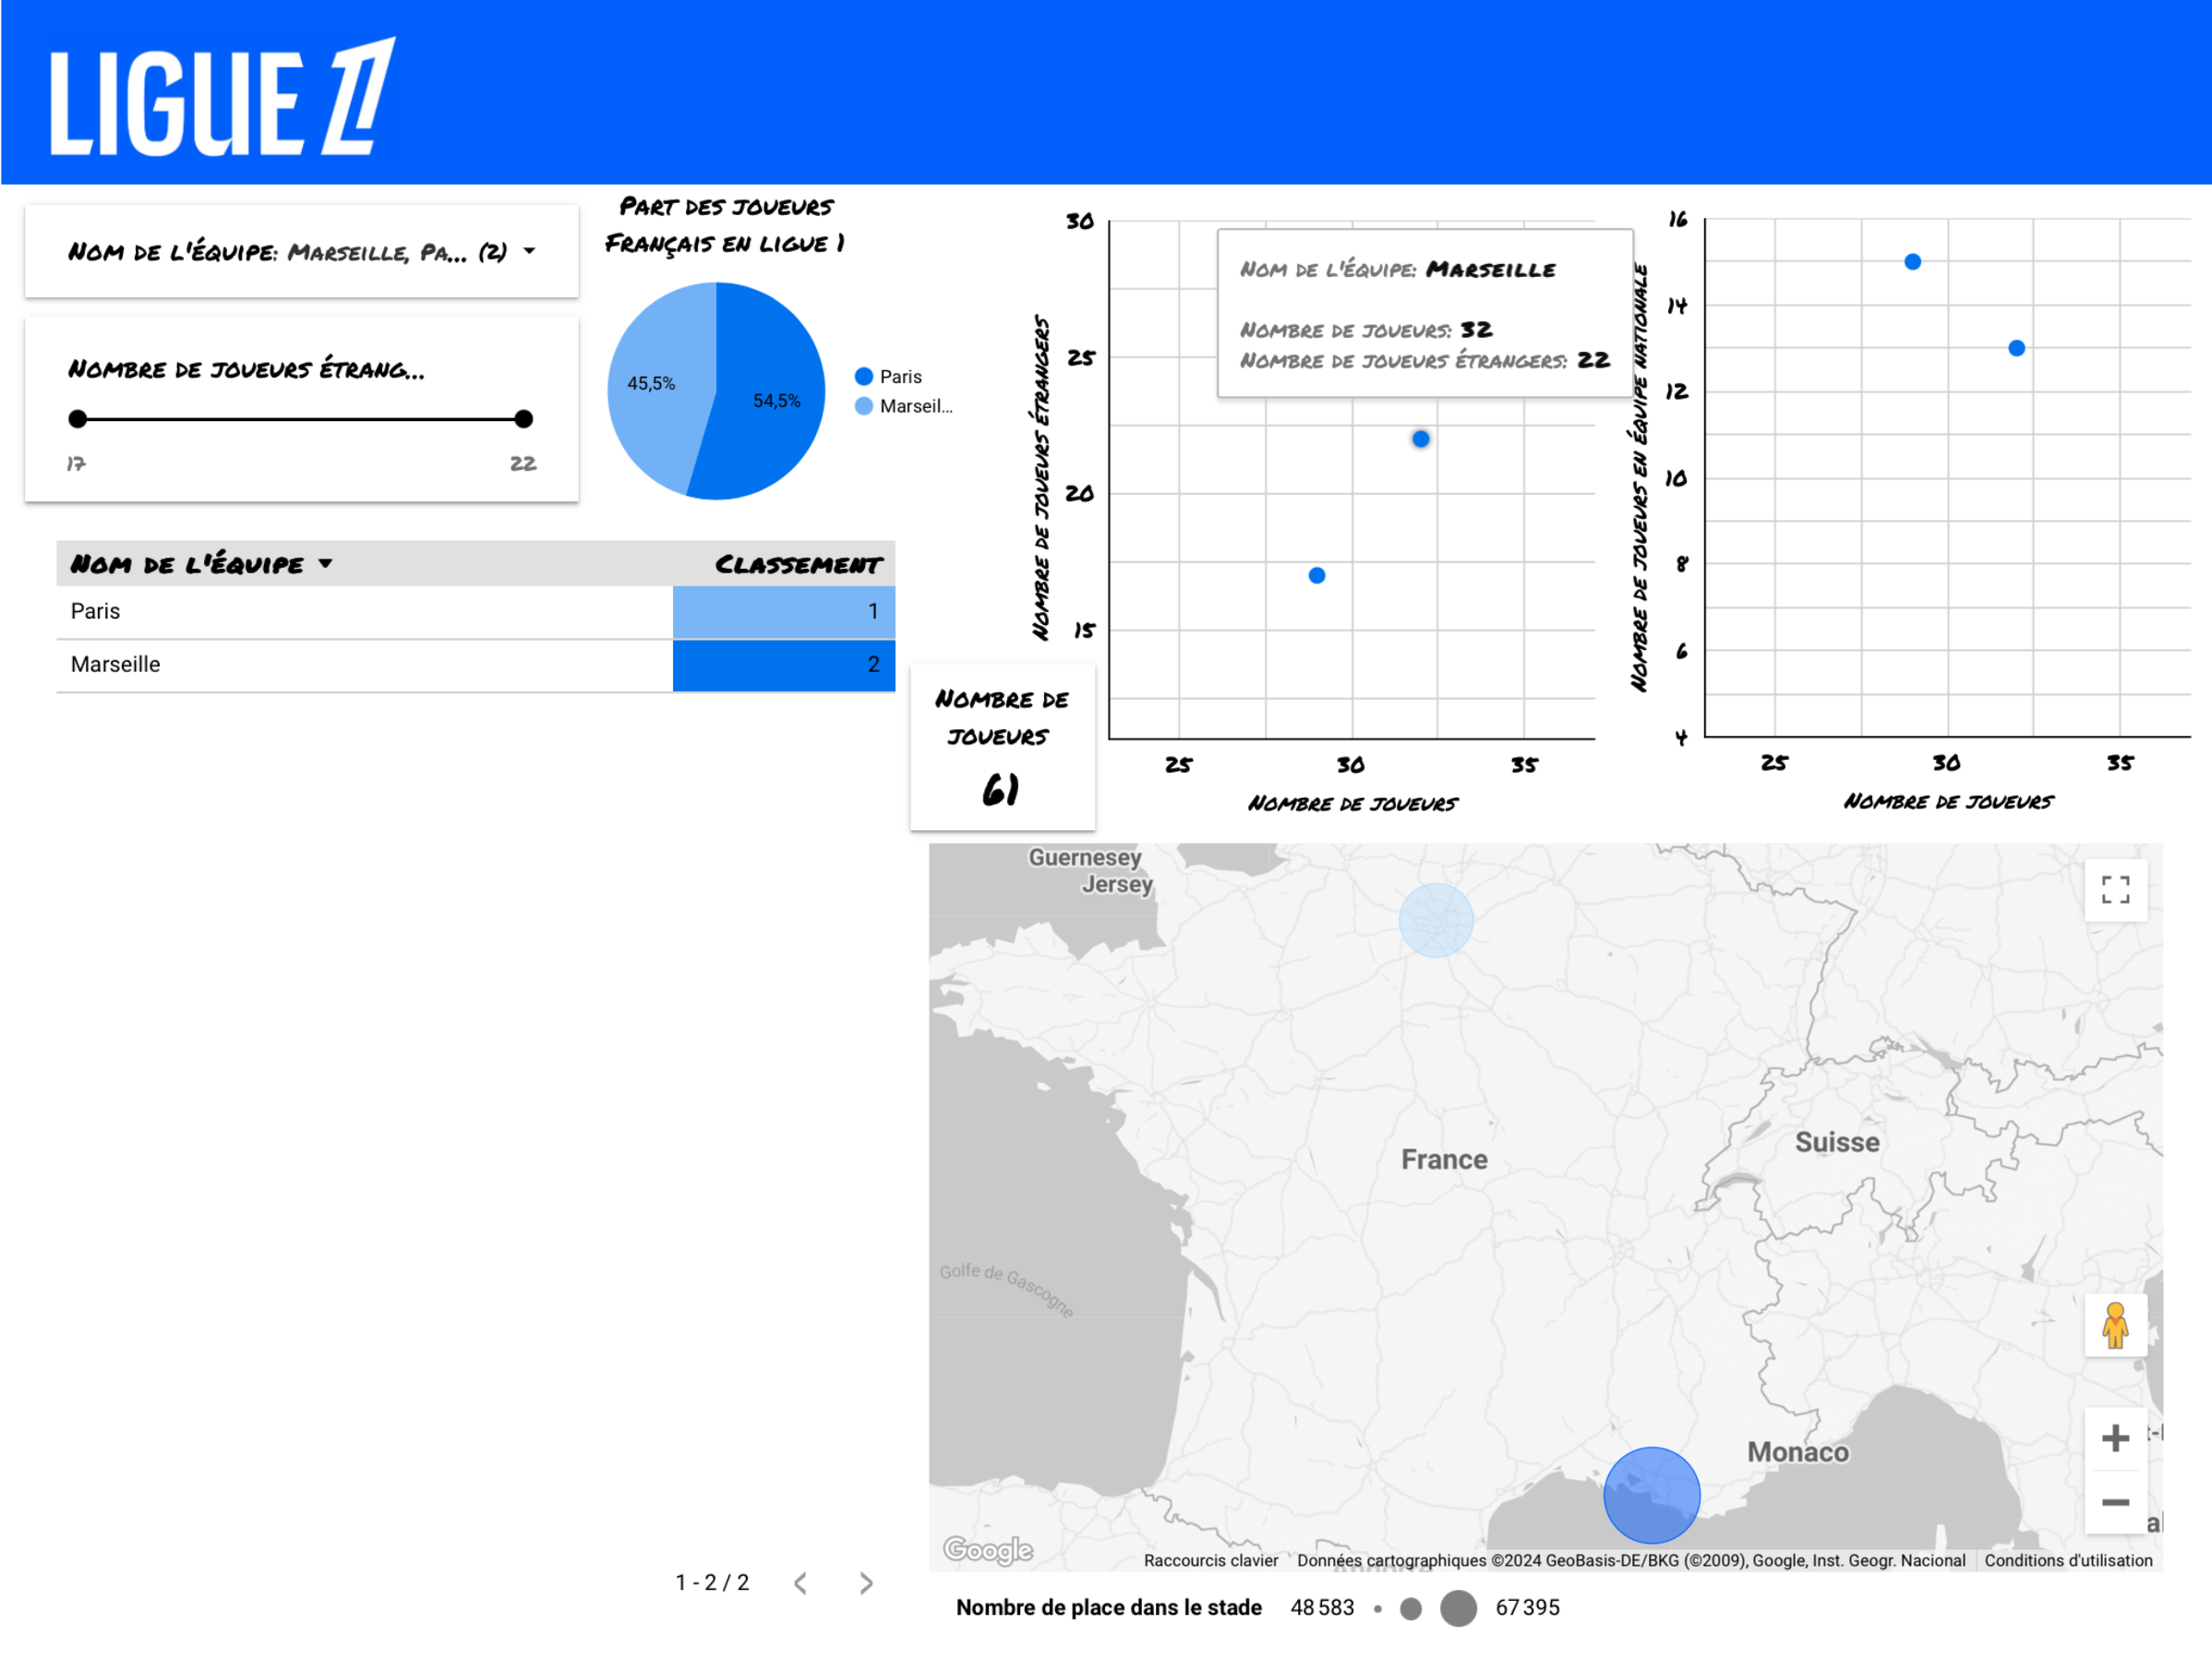Click the Ligue 1 logo

click(x=222, y=98)
